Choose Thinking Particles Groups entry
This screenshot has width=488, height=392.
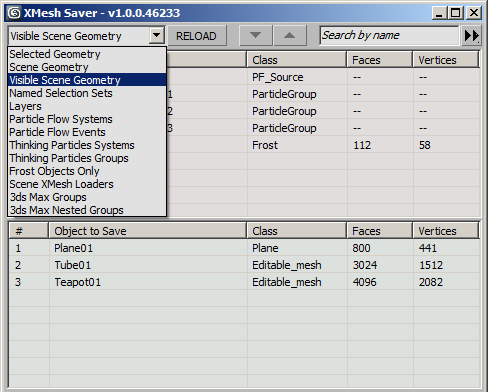click(87, 158)
